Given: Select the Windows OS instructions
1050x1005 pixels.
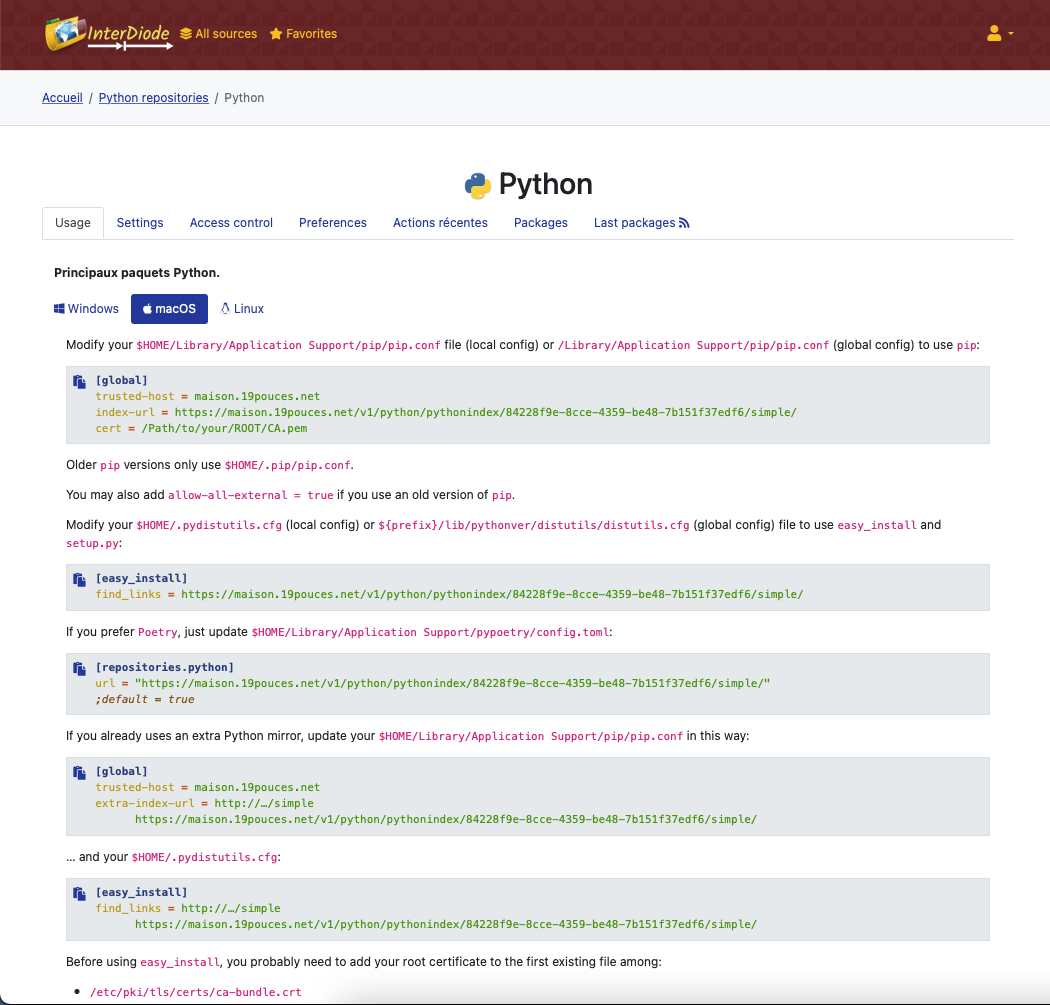Looking at the screenshot, I should [86, 309].
